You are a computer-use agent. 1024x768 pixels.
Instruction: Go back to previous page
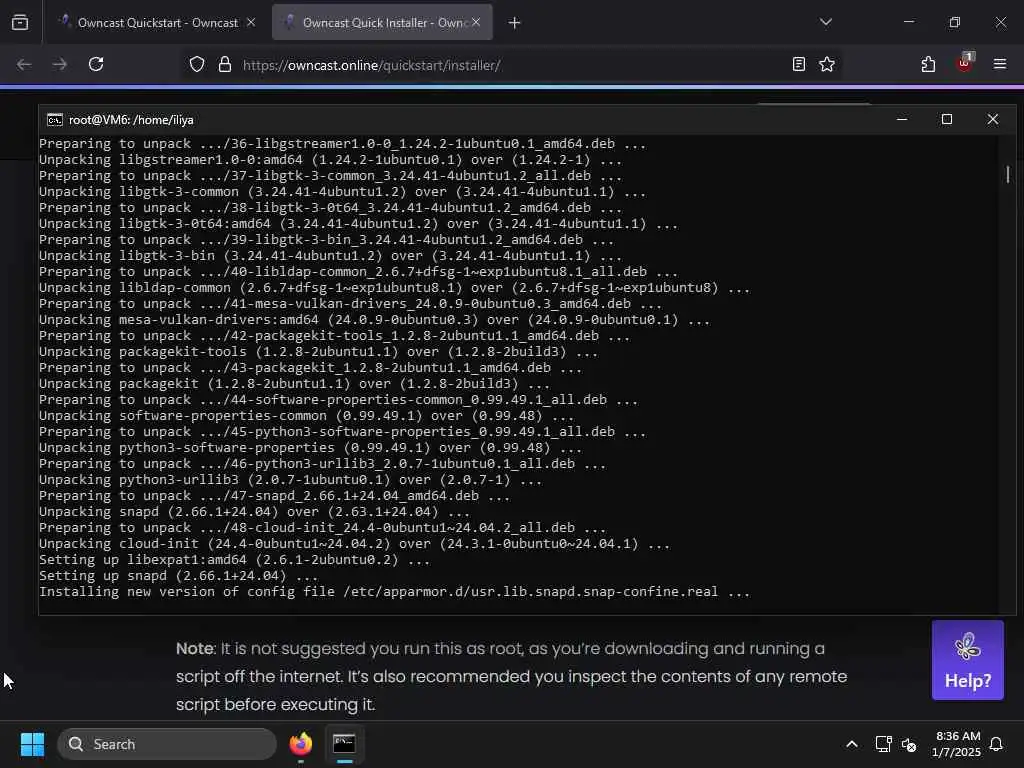[x=24, y=65]
